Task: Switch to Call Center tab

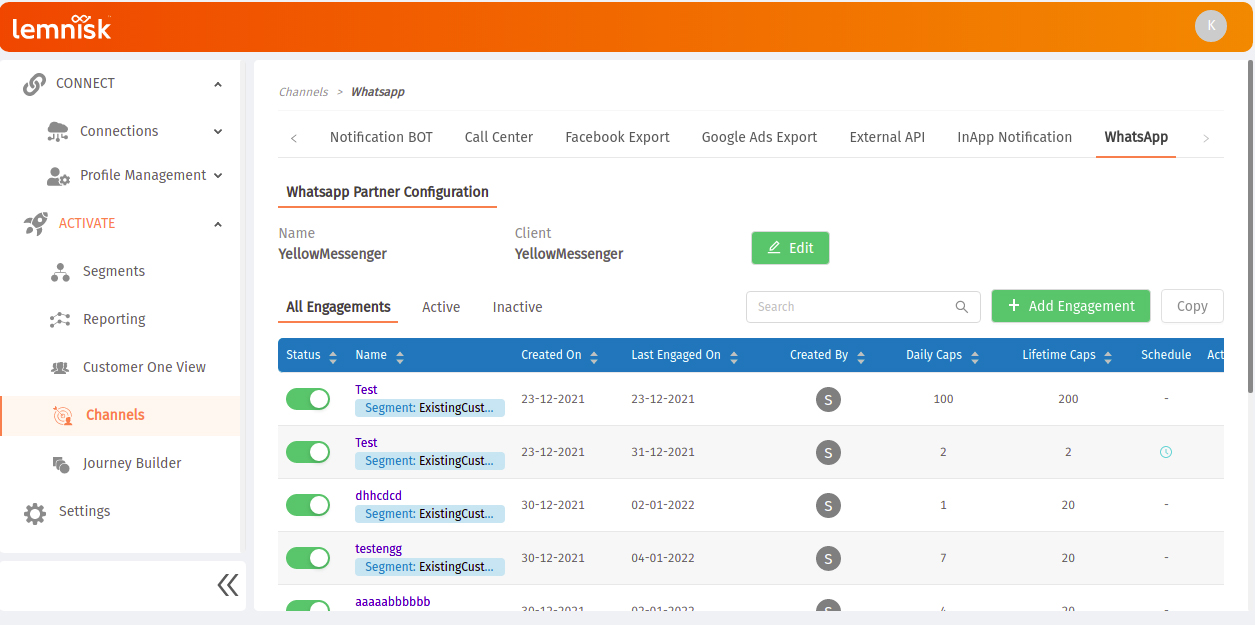Action: click(499, 138)
